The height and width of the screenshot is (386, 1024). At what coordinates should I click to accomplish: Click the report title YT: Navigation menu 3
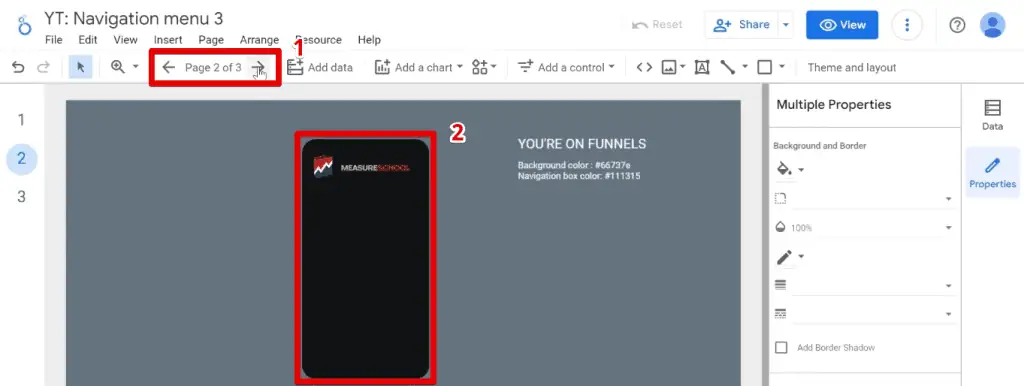point(134,18)
